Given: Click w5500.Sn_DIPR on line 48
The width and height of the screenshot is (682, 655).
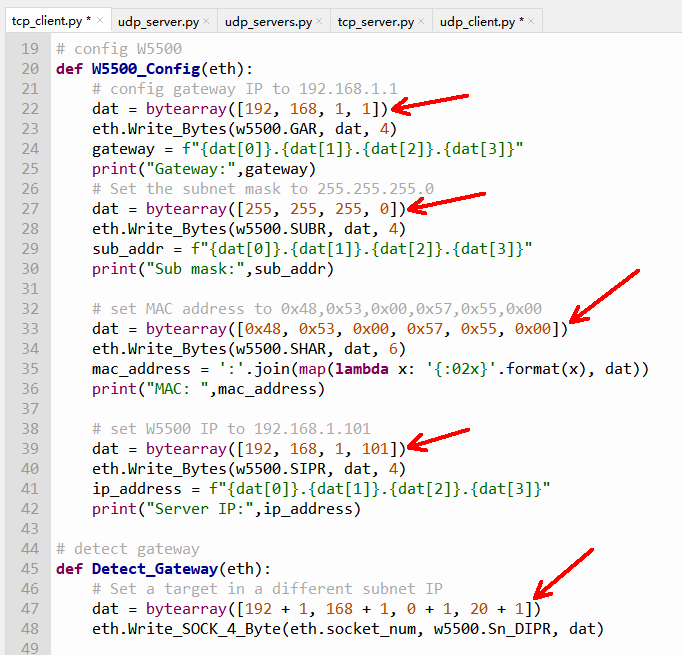Looking at the screenshot, I should [x=492, y=629].
